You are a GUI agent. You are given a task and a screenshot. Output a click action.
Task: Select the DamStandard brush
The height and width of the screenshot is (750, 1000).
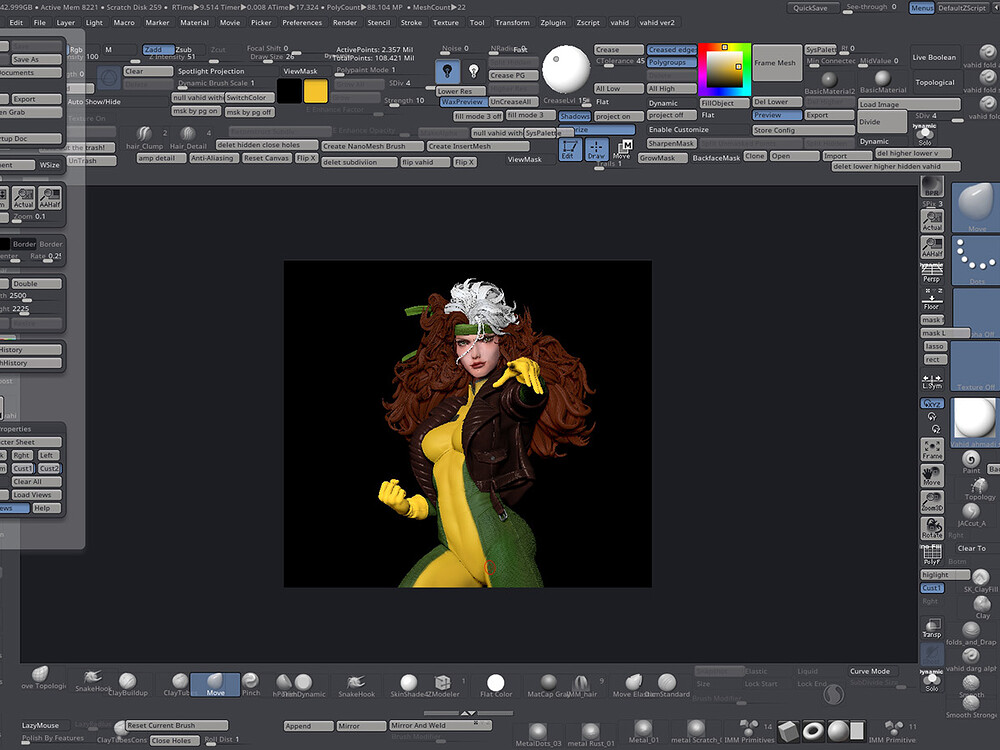pos(667,684)
